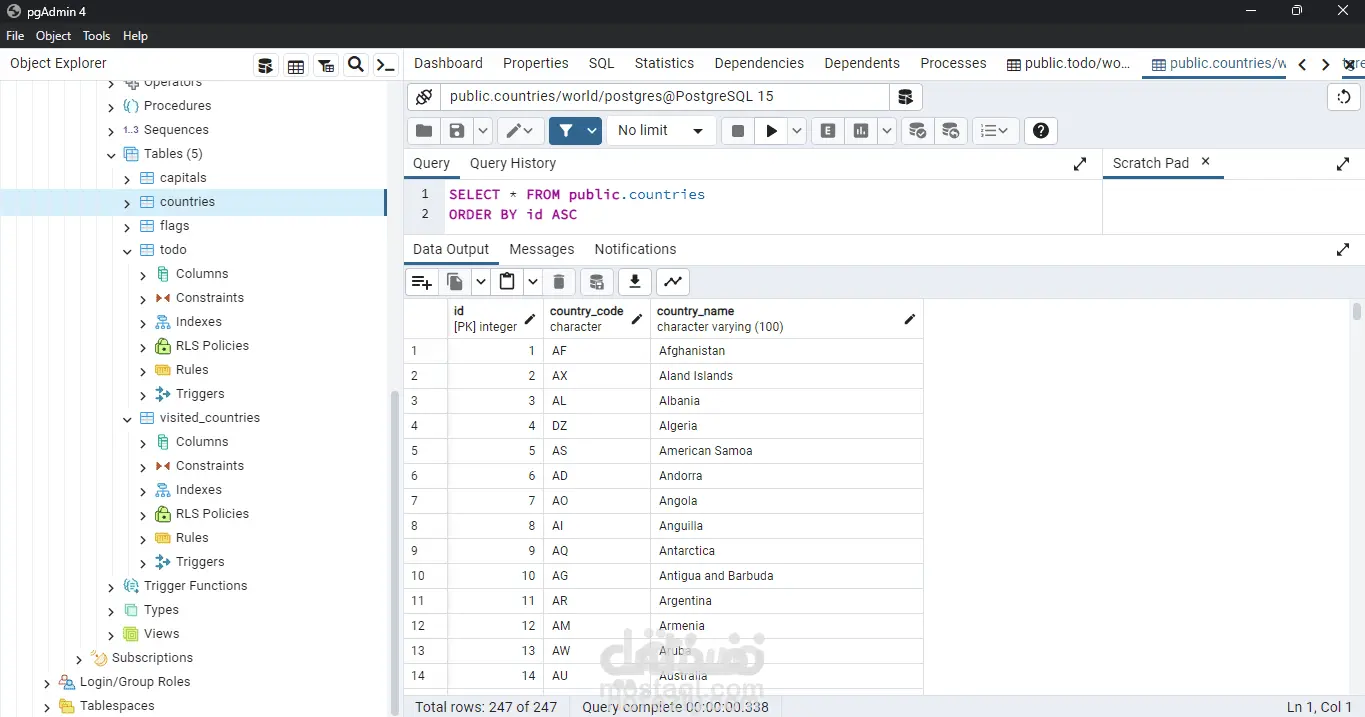Open the PSQL Tool terminal icon
Viewport: 1365px width, 717px height.
click(x=385, y=66)
